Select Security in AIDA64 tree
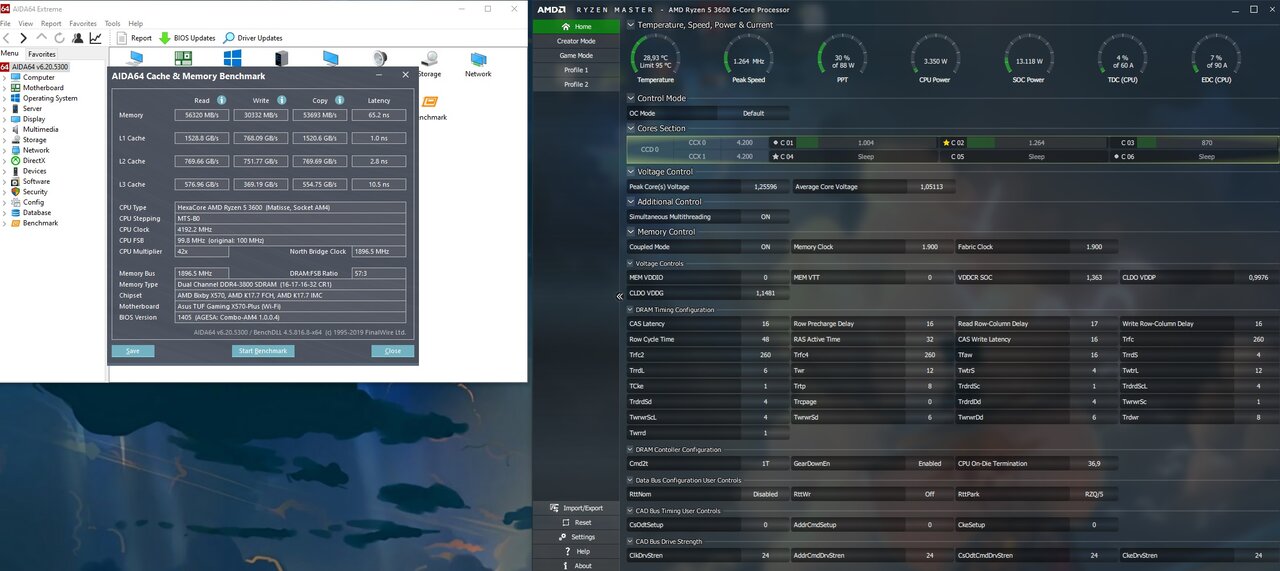The width and height of the screenshot is (1280, 571). 35,192
